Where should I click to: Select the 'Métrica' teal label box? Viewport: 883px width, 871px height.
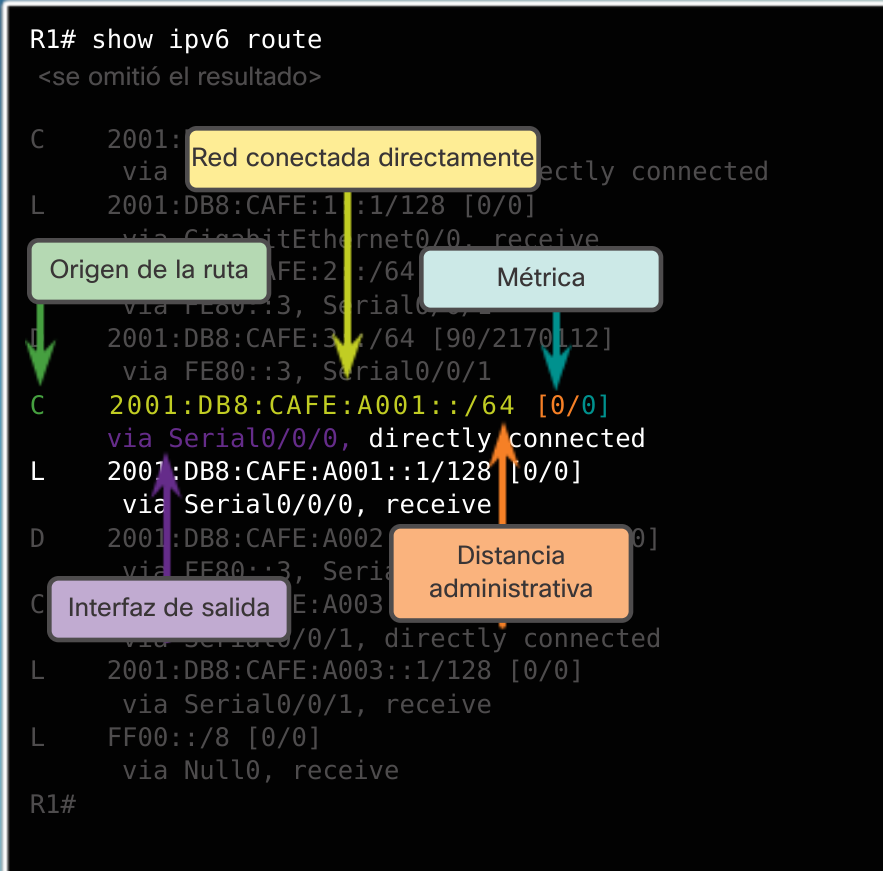541,278
